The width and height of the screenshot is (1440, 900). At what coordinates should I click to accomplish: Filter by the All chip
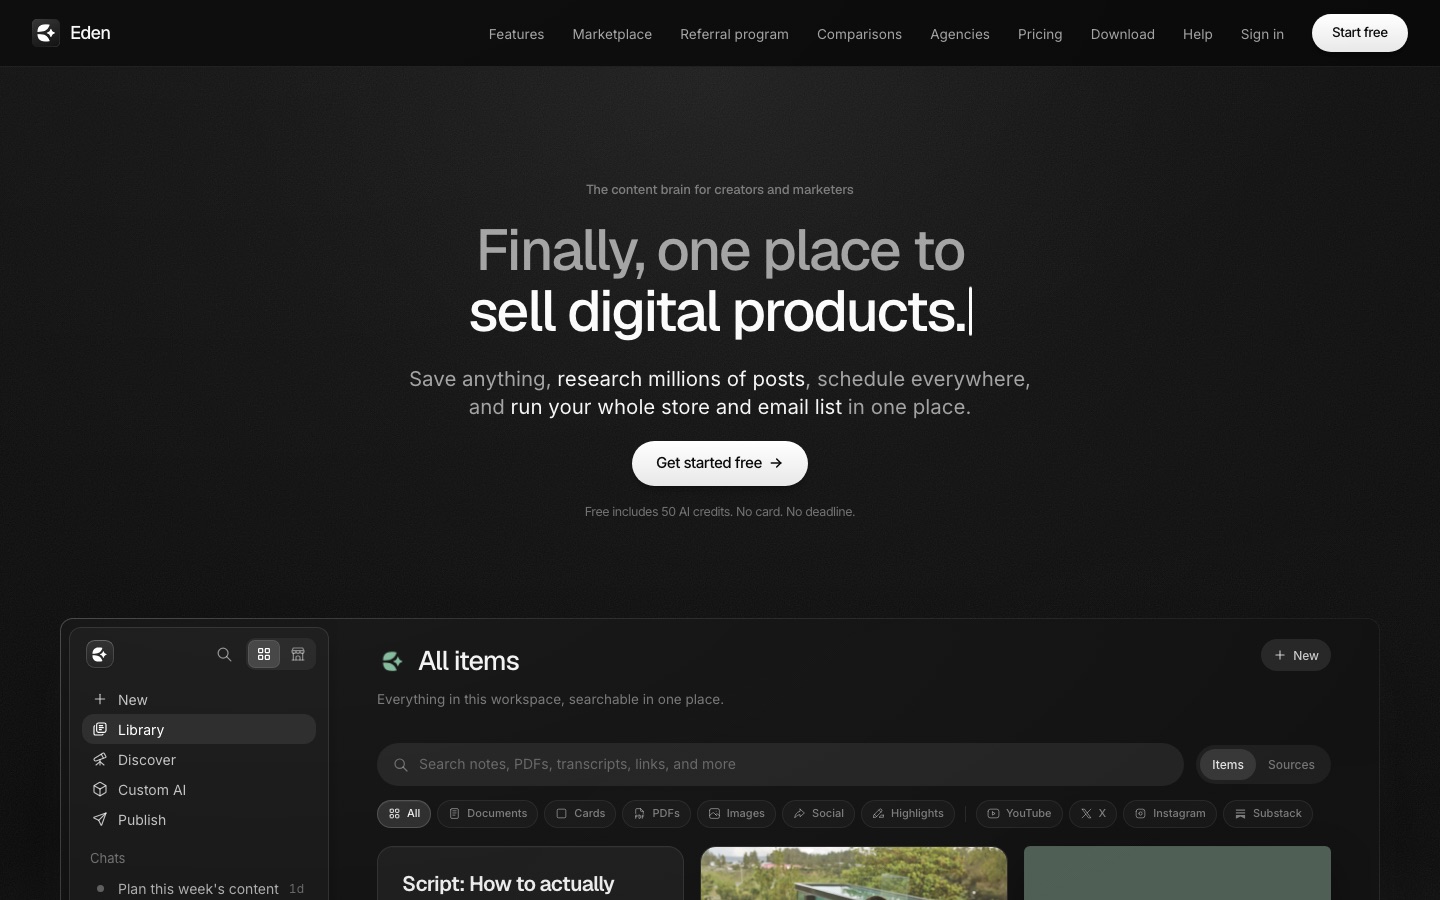point(404,814)
